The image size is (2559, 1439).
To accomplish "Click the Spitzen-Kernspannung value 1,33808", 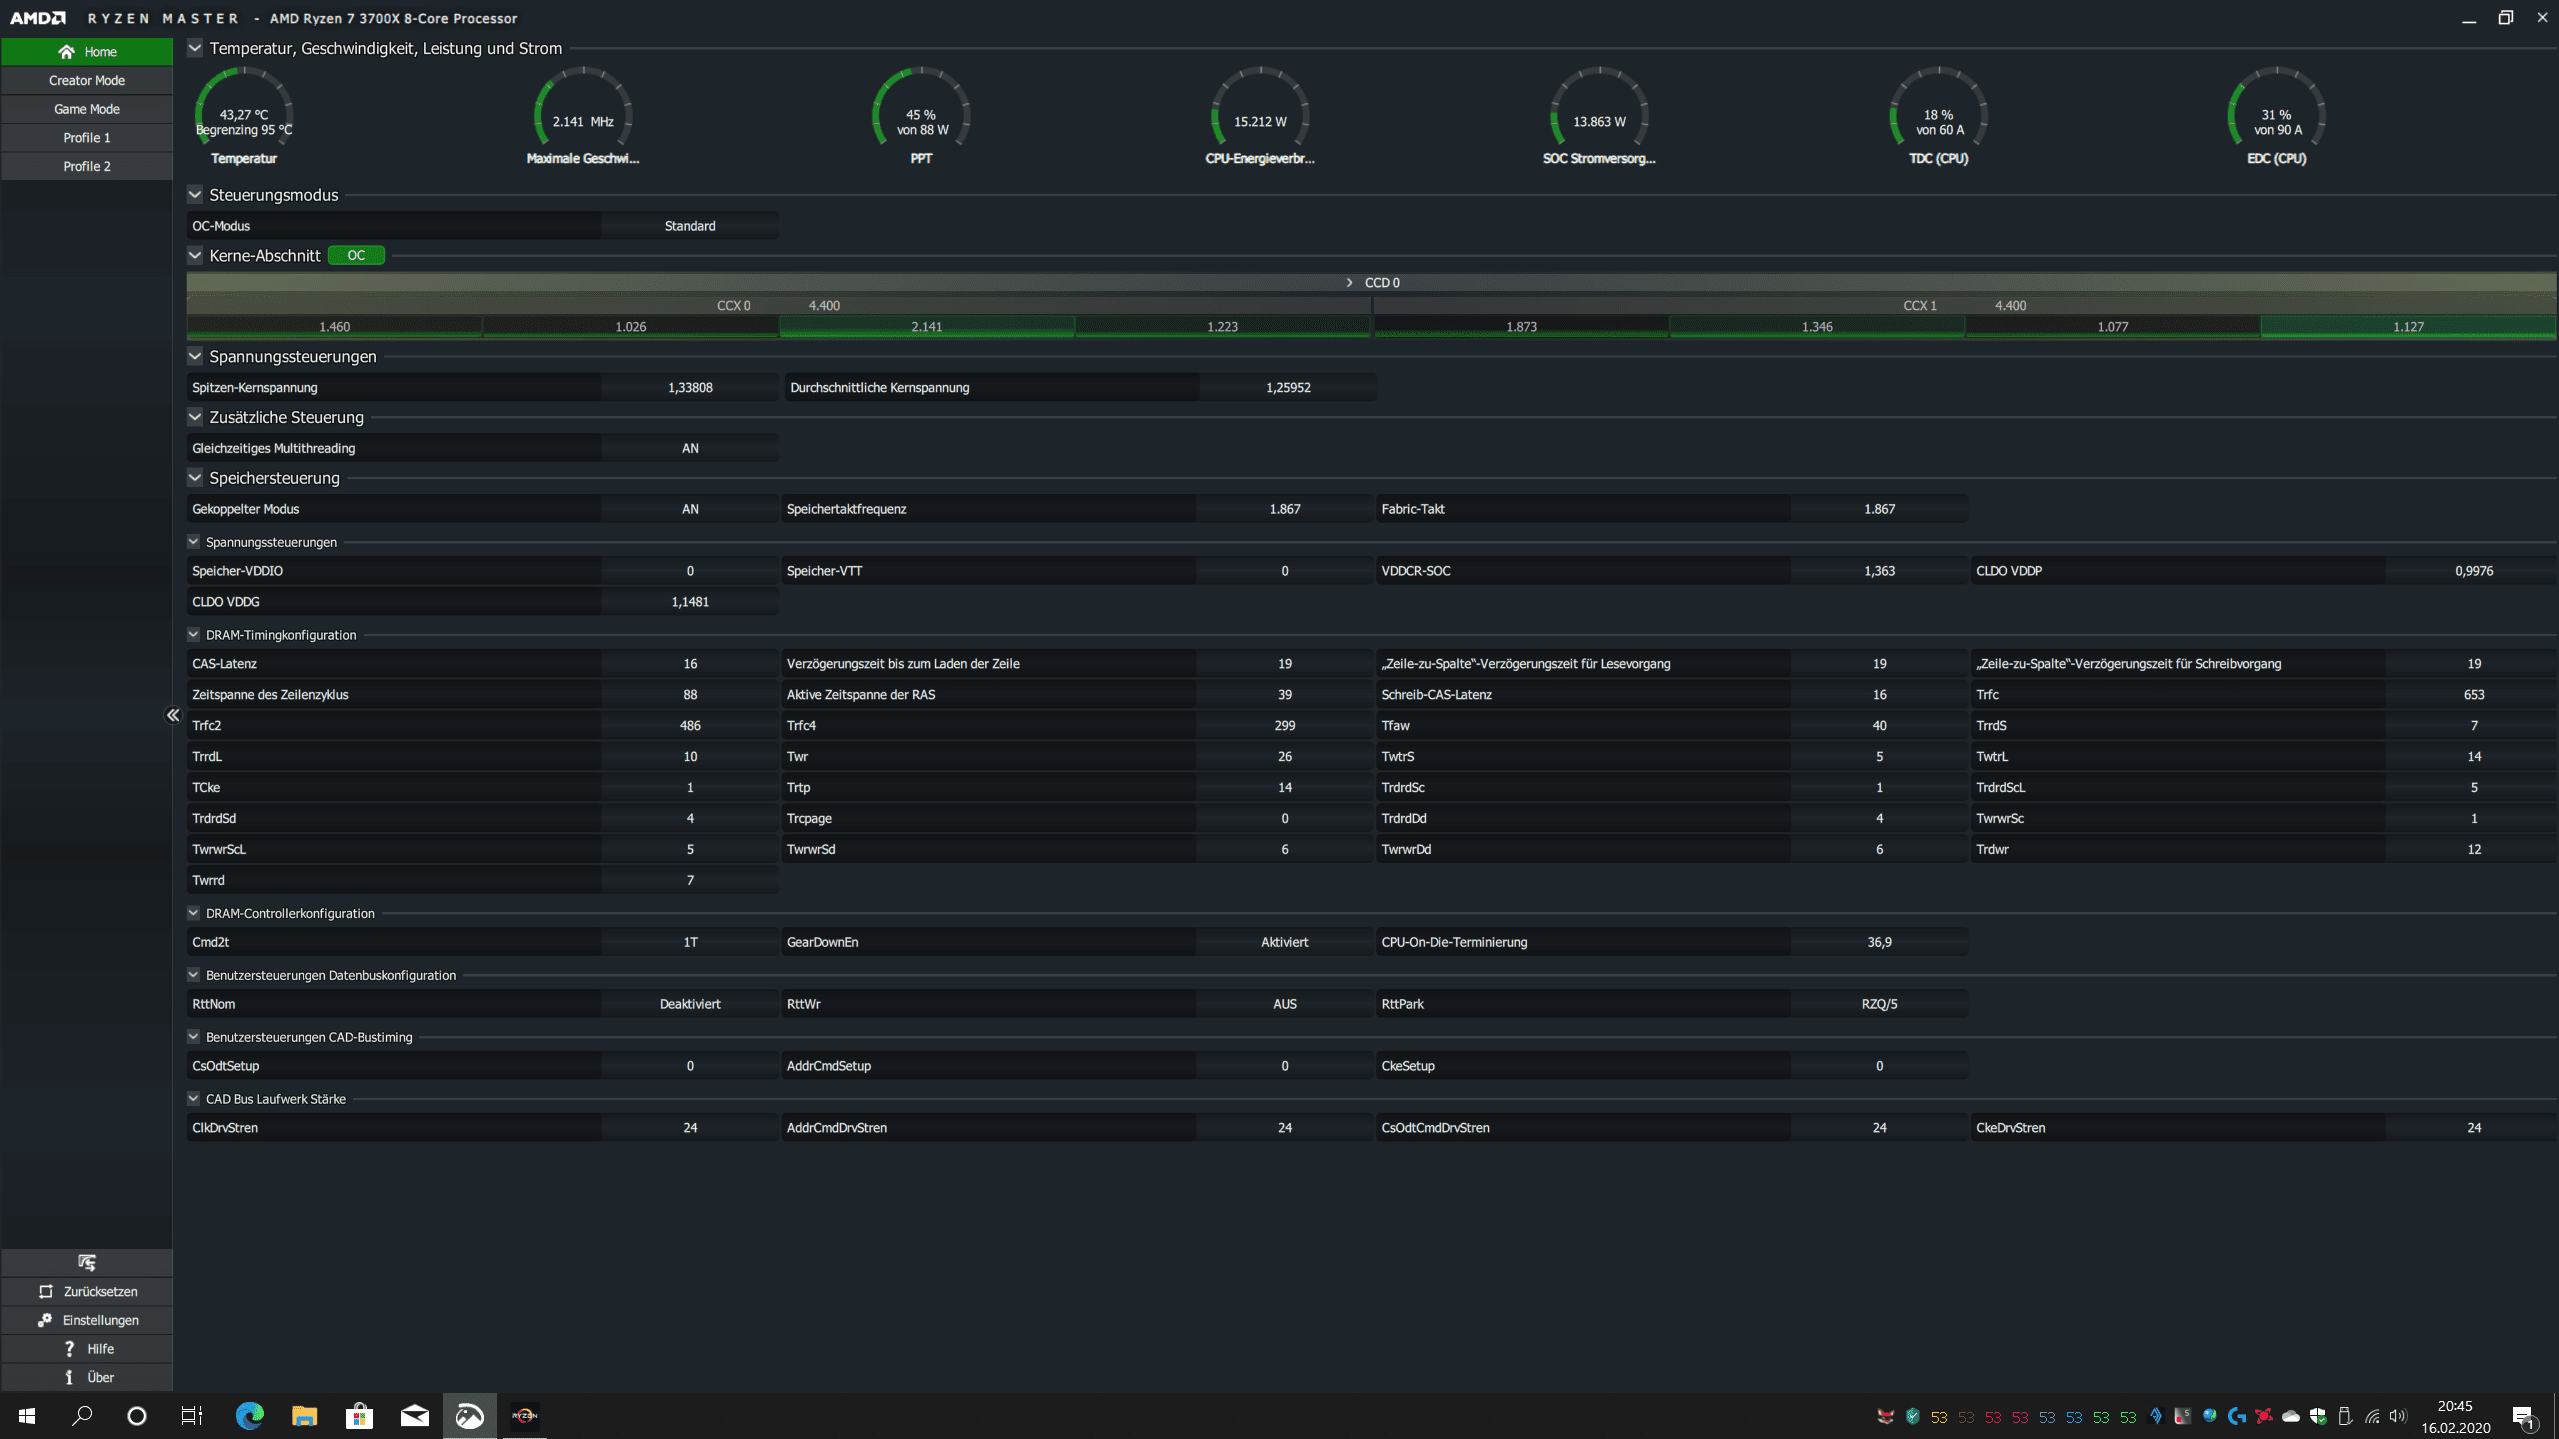I will point(690,388).
